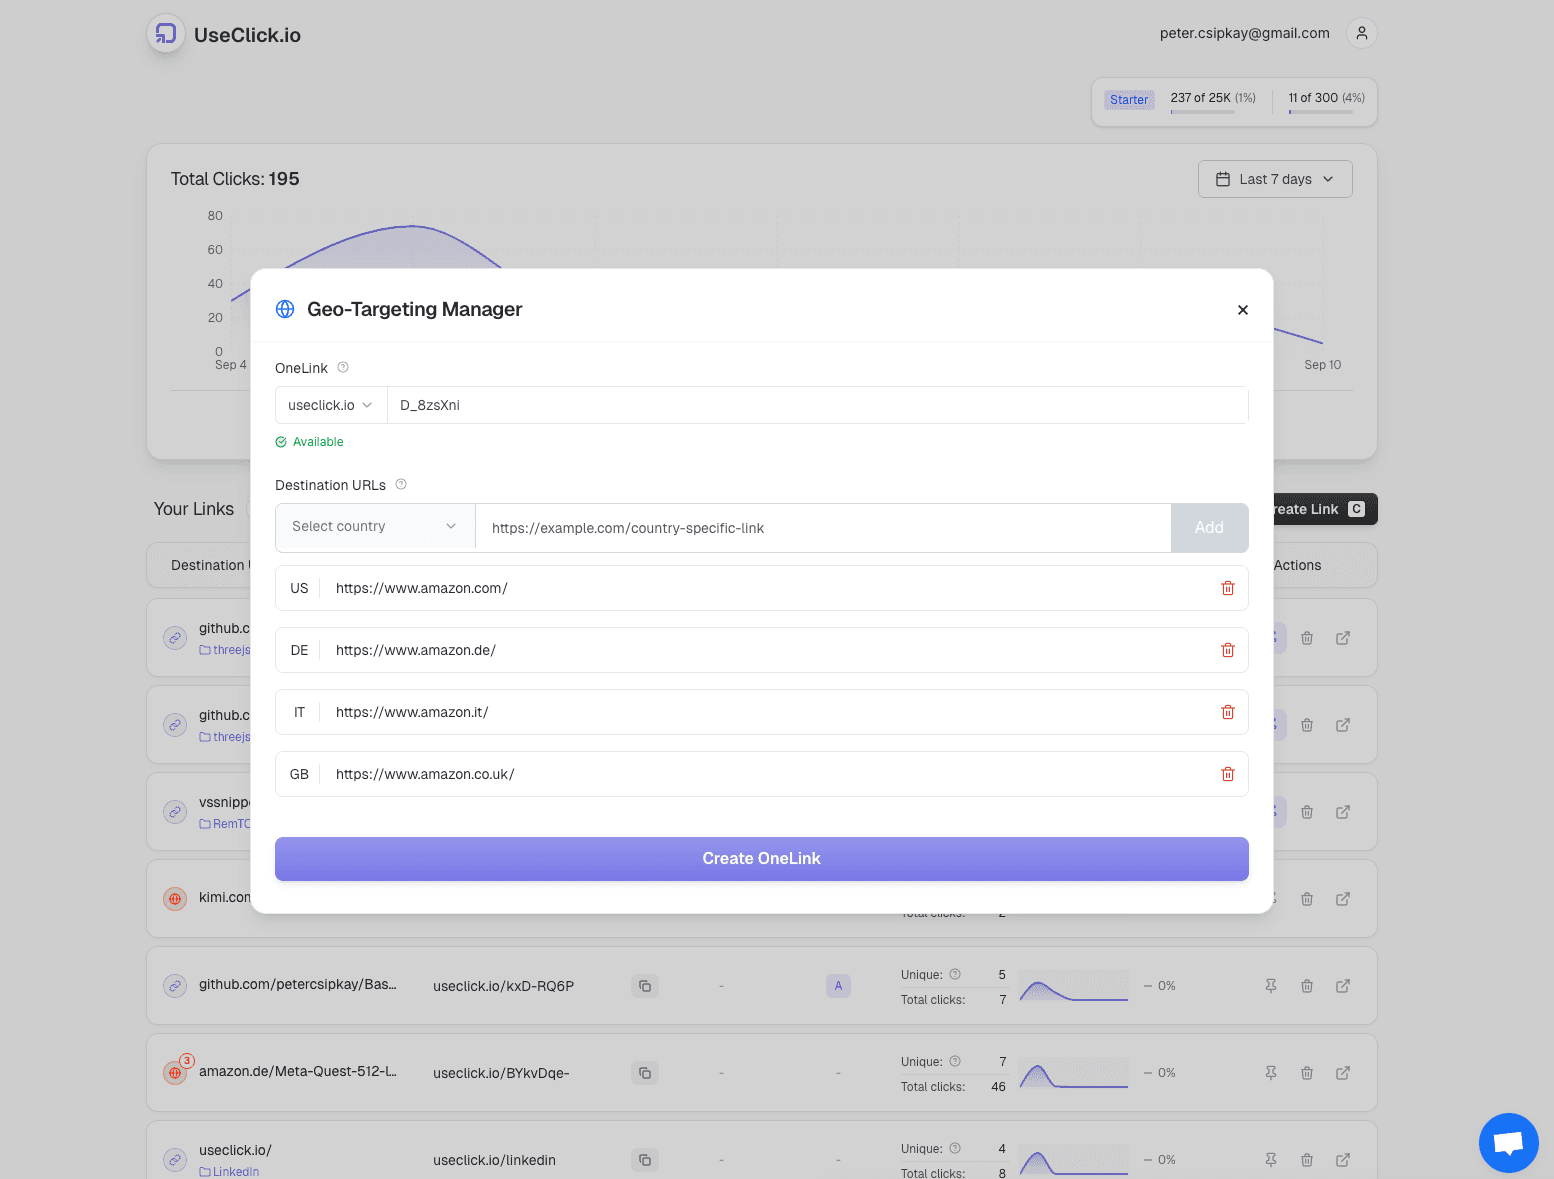Image resolution: width=1554 pixels, height=1179 pixels.
Task: Open the chat support bubble
Action: click(1508, 1142)
